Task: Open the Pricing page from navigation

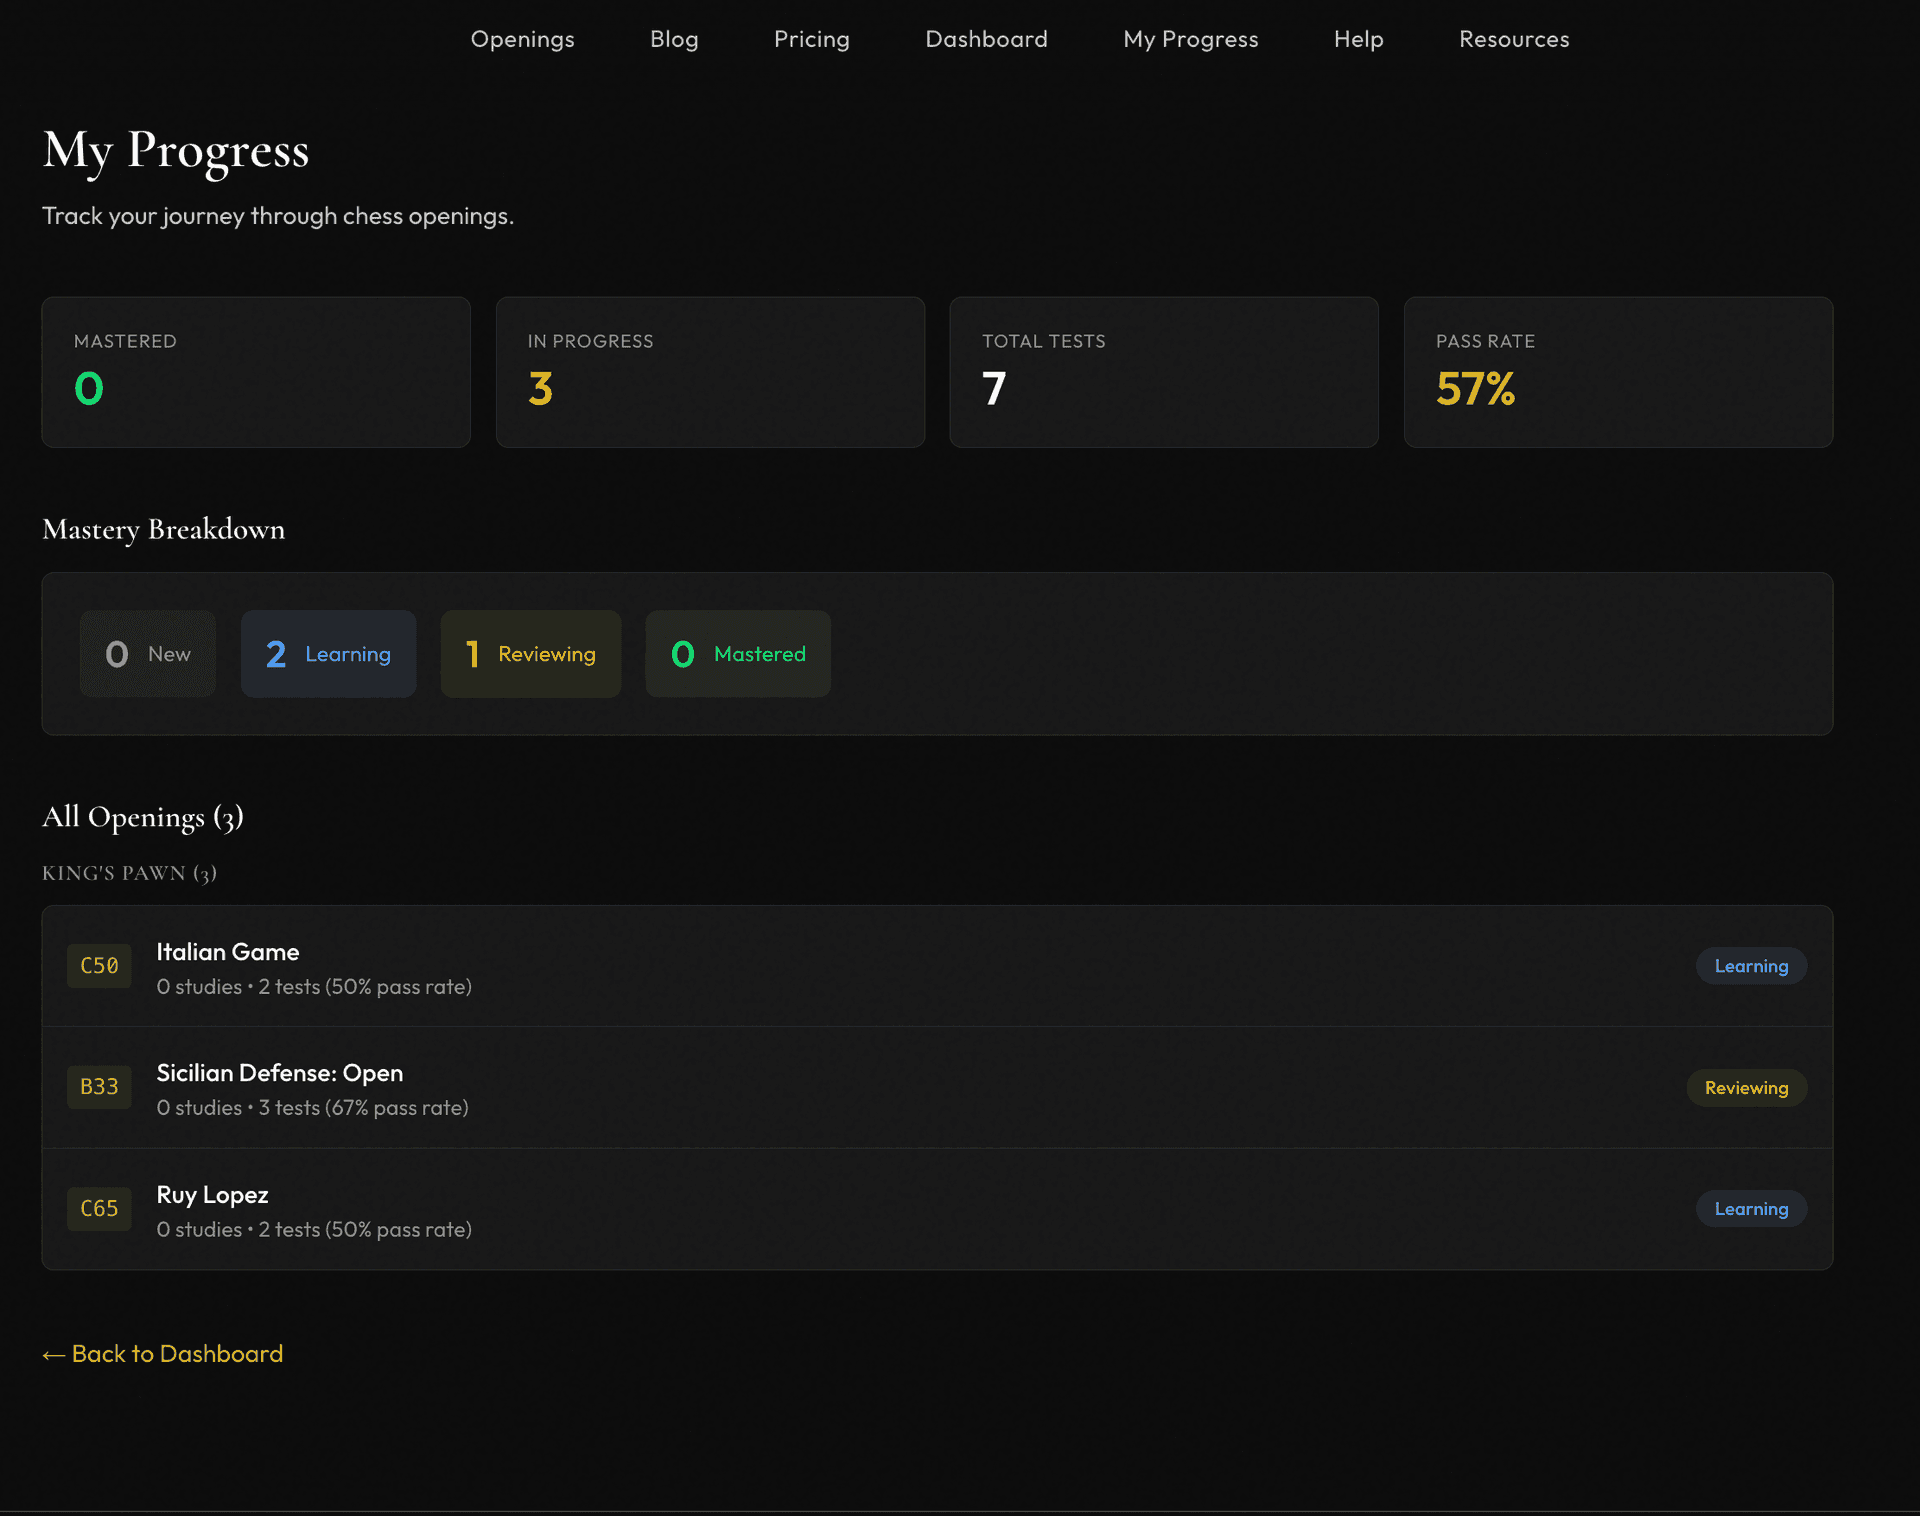Action: click(811, 39)
